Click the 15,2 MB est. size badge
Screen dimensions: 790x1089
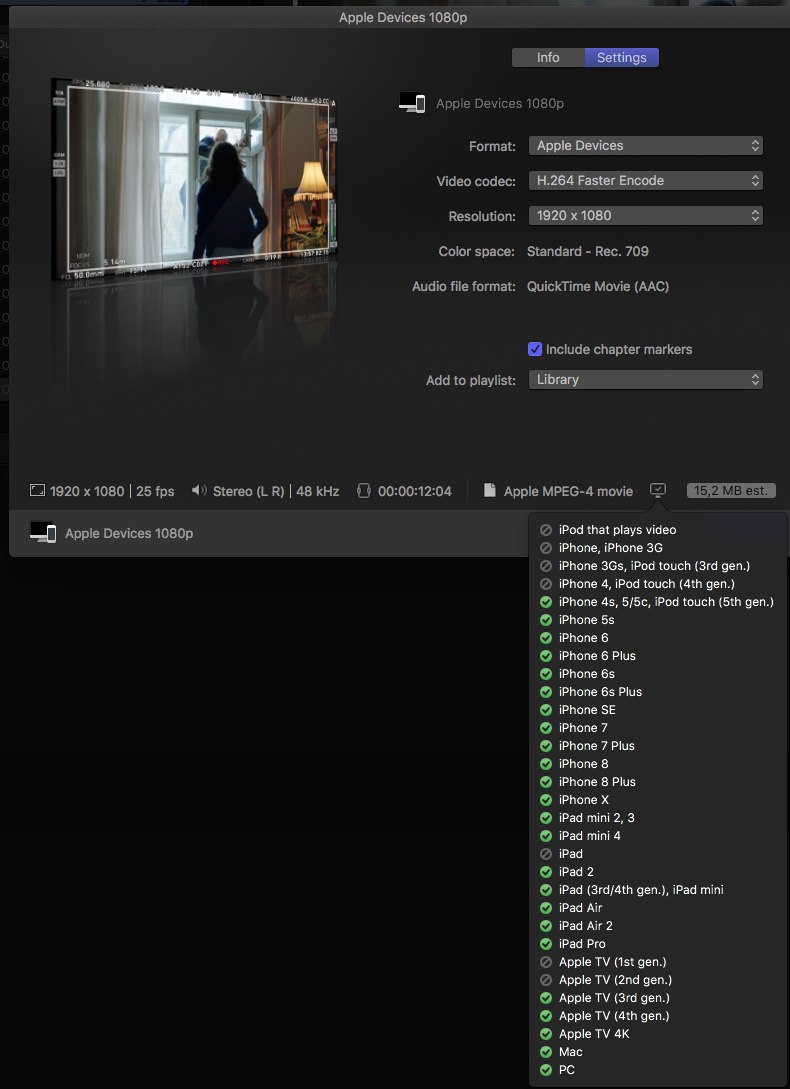point(731,490)
